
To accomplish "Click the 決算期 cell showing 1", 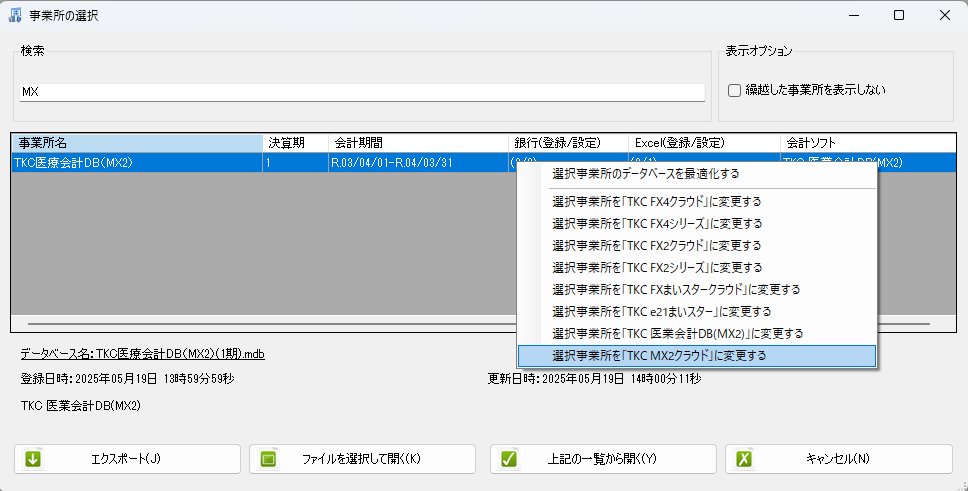I will [x=295, y=163].
